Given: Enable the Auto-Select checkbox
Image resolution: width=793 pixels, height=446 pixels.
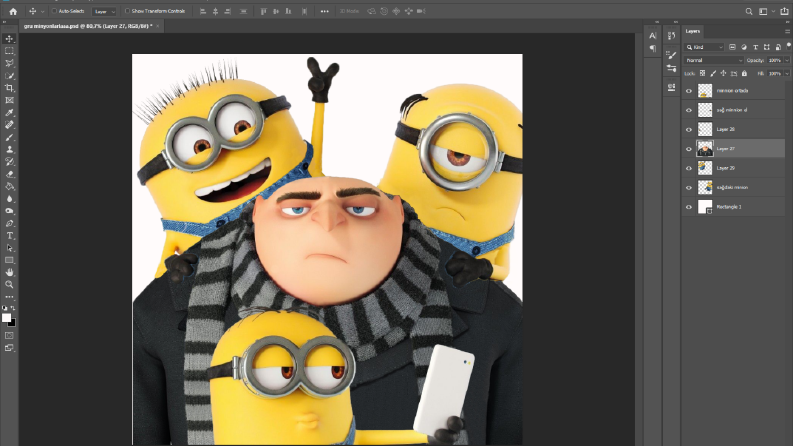Looking at the screenshot, I should tap(54, 11).
